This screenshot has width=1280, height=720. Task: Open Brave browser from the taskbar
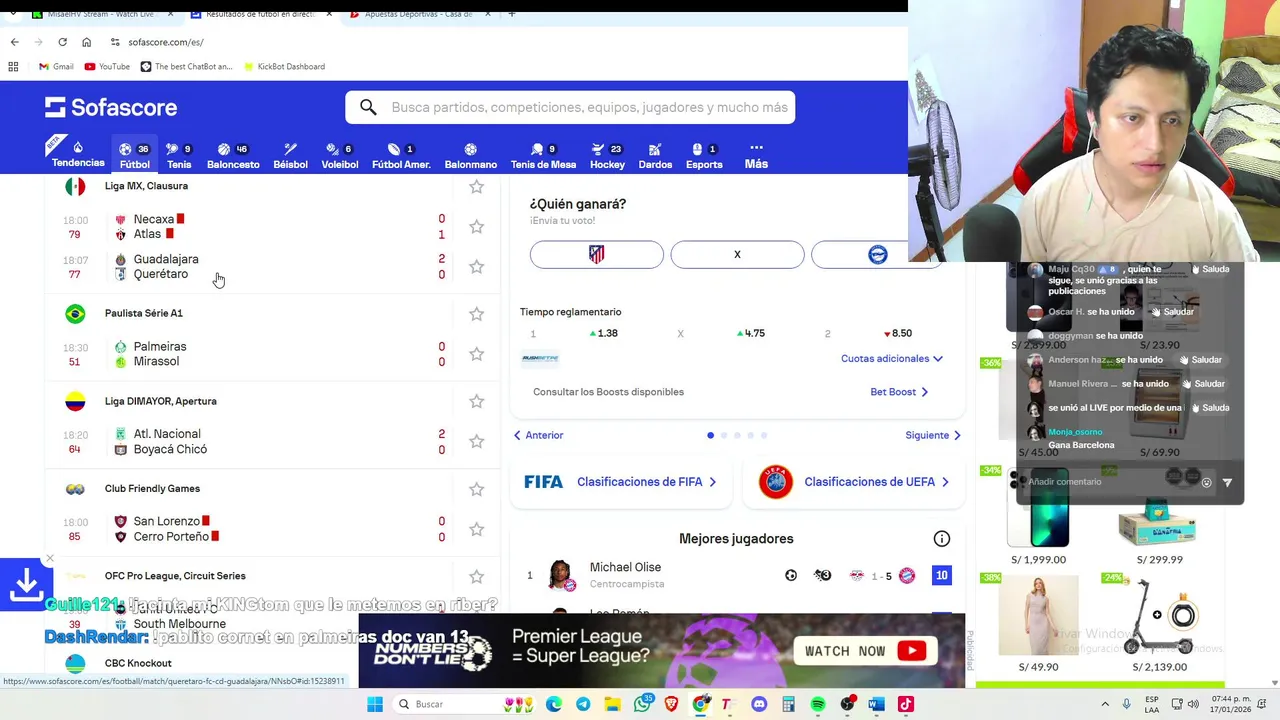coord(671,704)
